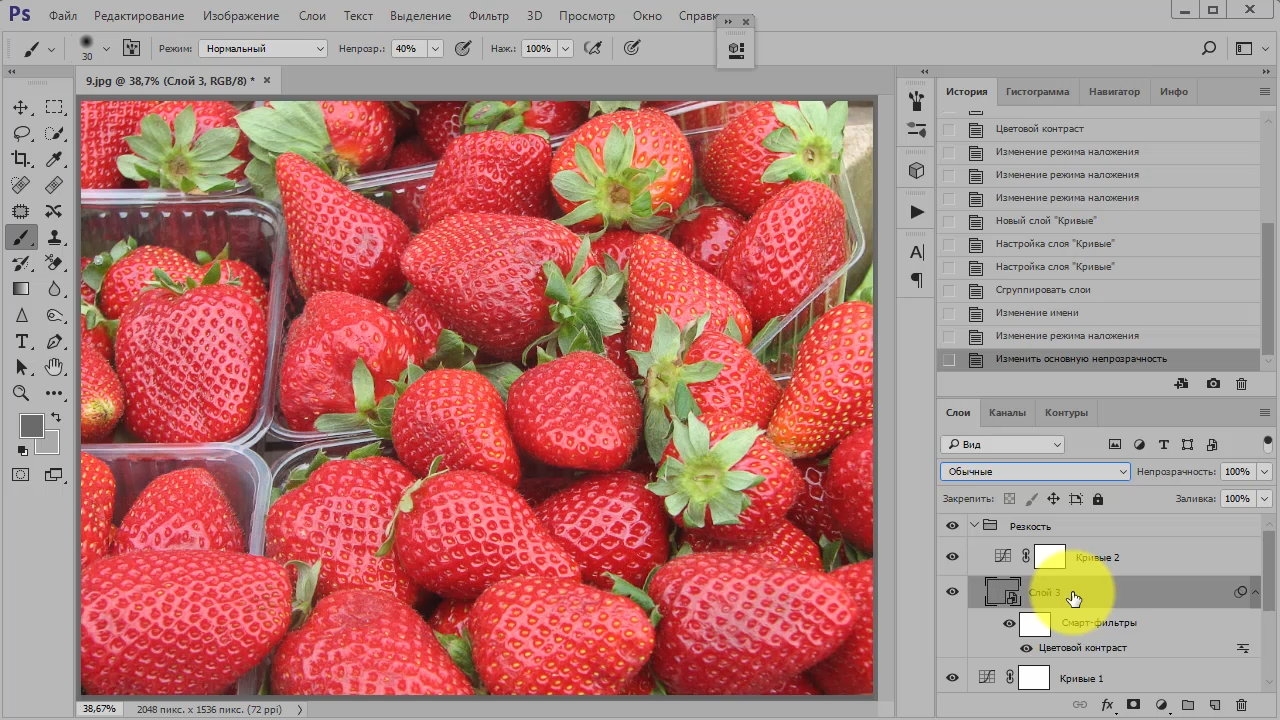The image size is (1280, 720).
Task: Add a layer style with fx icon
Action: 1107,705
